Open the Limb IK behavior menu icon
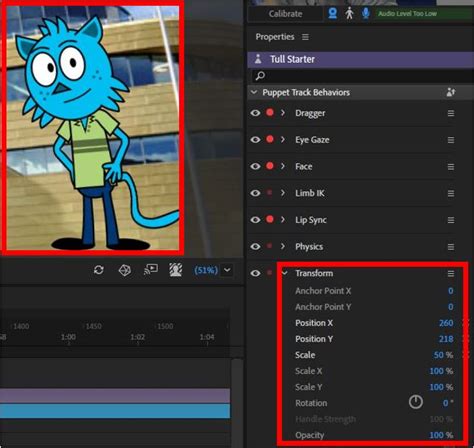The width and height of the screenshot is (474, 448). [x=451, y=193]
